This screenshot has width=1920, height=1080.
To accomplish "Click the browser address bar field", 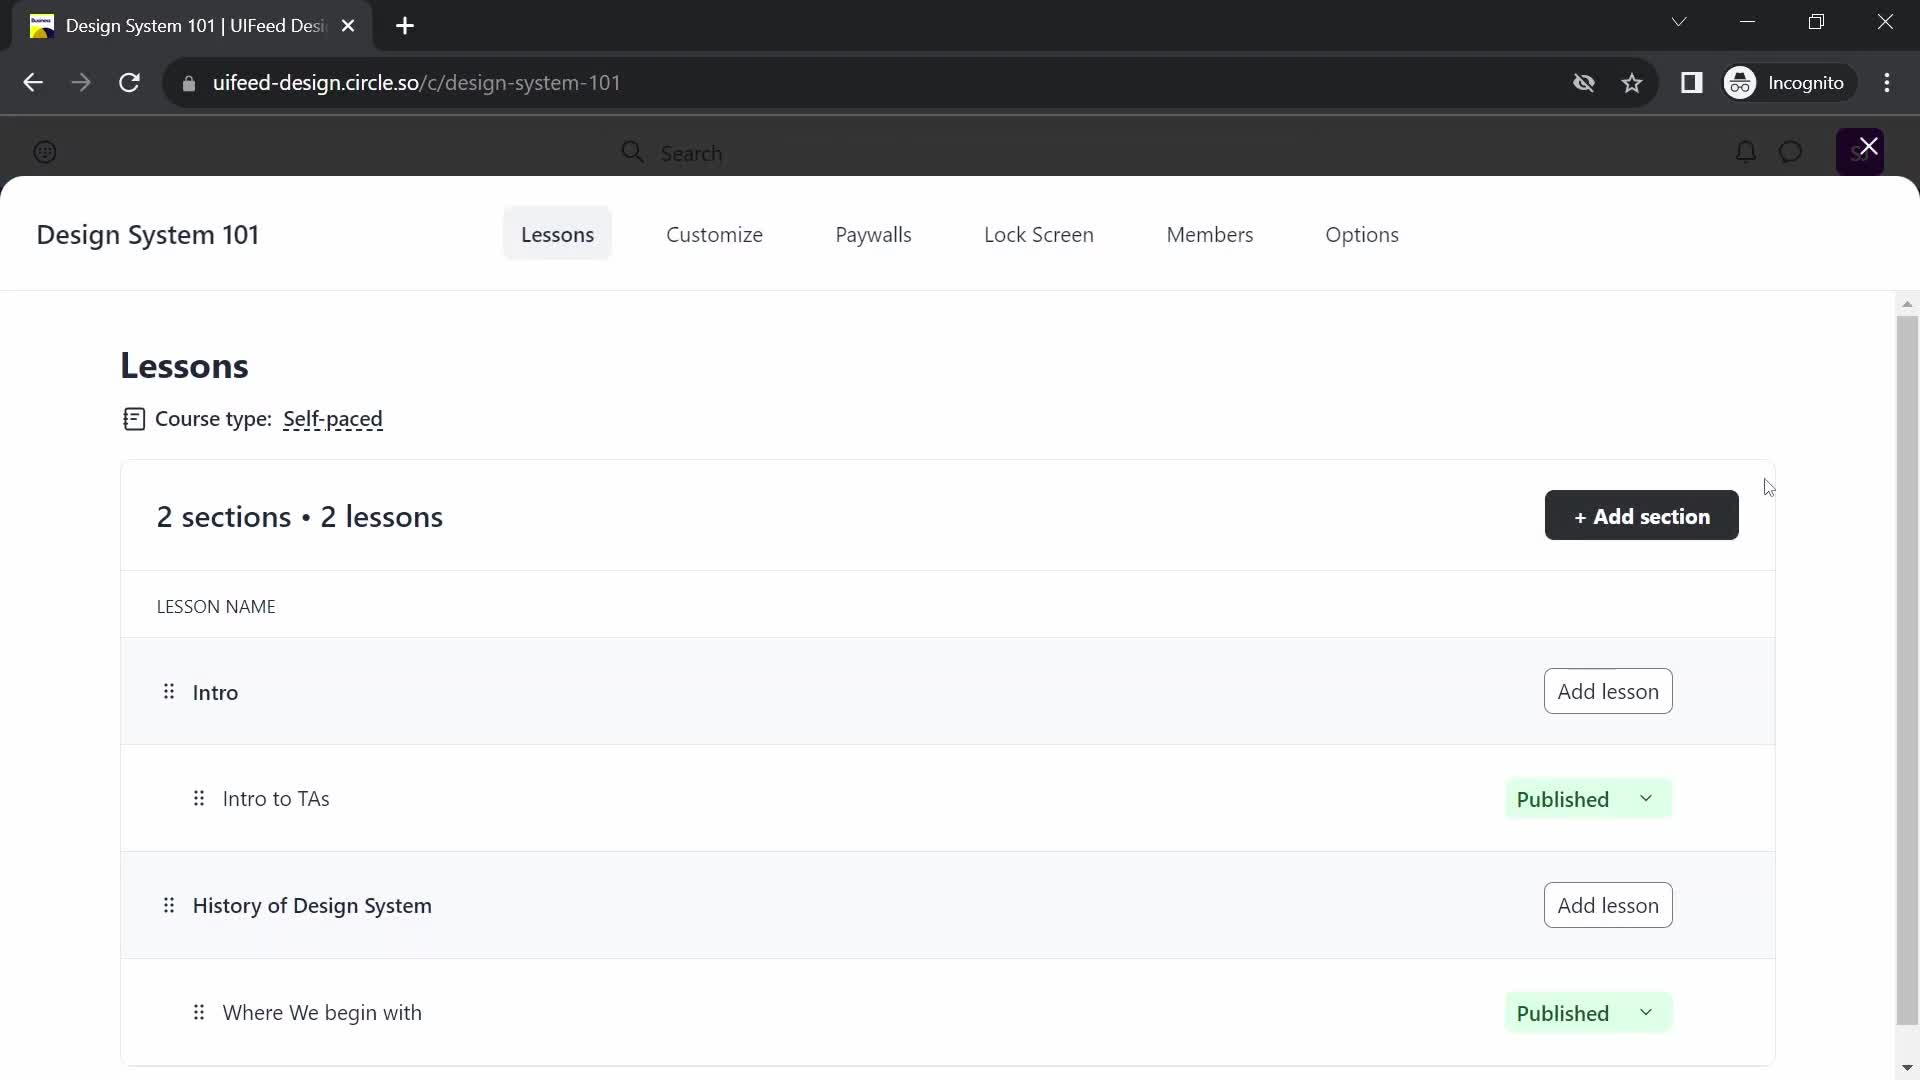I will coord(417,82).
